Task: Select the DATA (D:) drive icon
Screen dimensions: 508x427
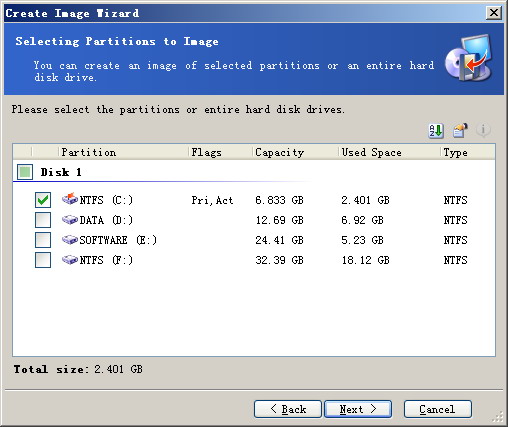Action: tap(70, 220)
